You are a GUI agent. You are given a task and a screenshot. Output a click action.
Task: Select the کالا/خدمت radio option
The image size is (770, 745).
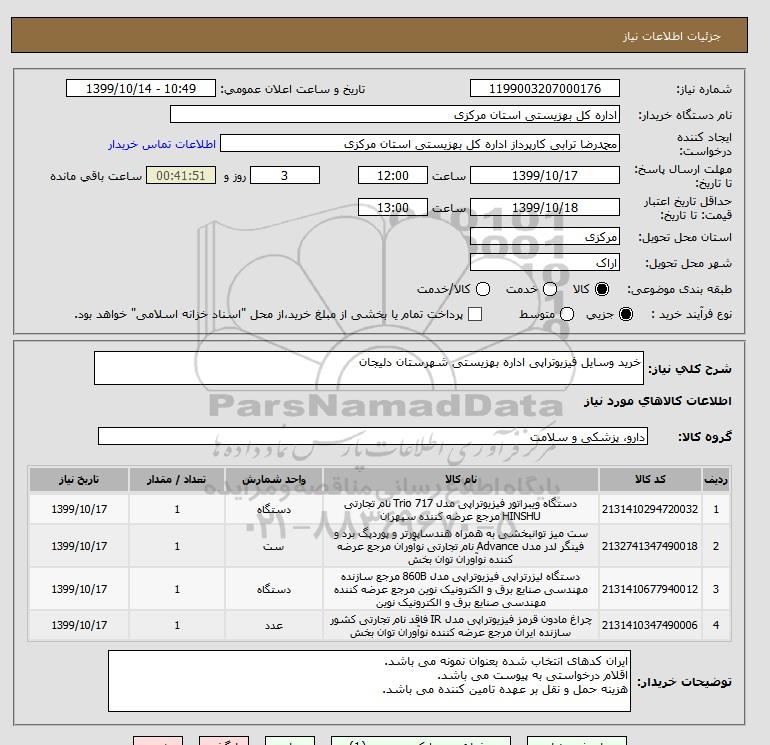[x=483, y=289]
